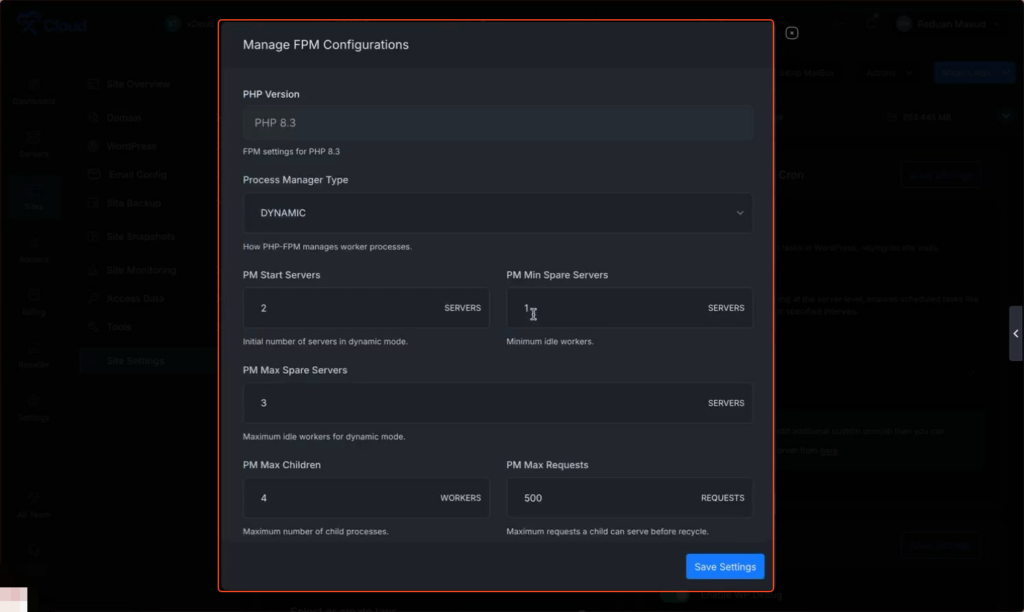
Task: Open the Process Manager Type dropdown
Action: point(497,213)
